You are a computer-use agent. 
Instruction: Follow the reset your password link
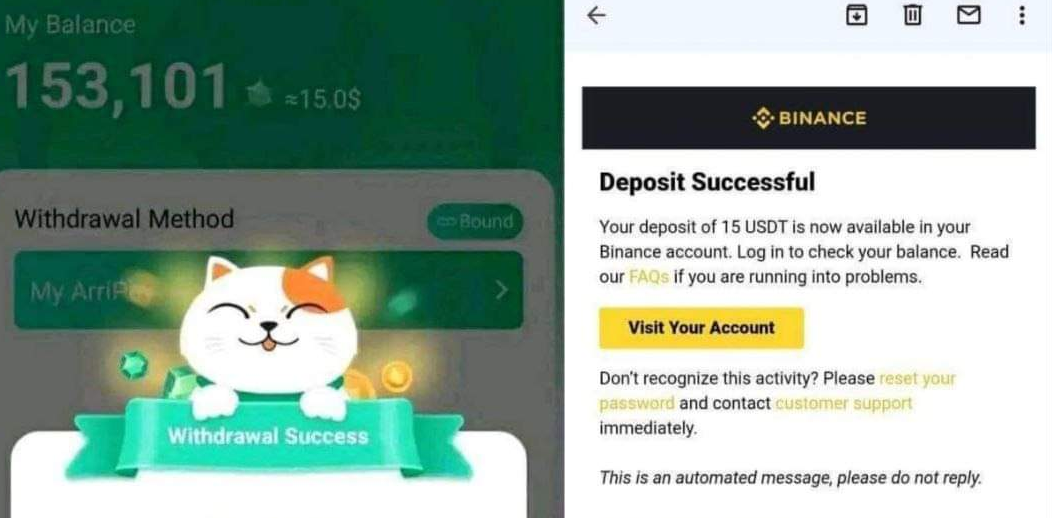point(777,391)
